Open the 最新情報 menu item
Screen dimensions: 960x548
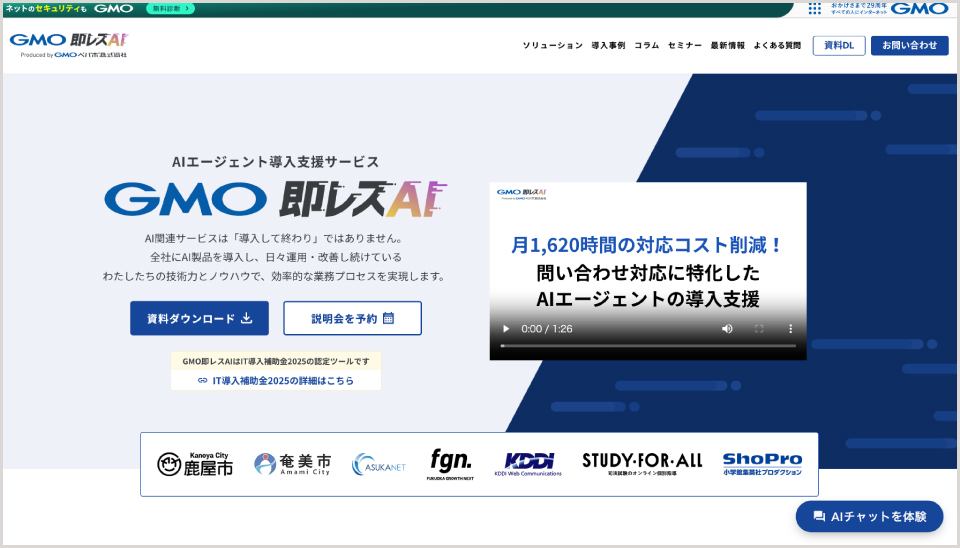click(727, 45)
